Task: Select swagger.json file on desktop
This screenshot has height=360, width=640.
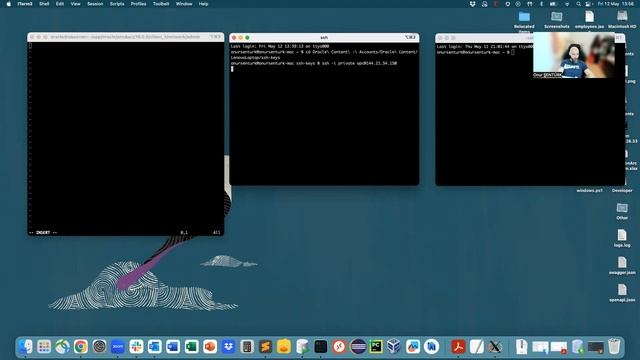Action: point(622,263)
